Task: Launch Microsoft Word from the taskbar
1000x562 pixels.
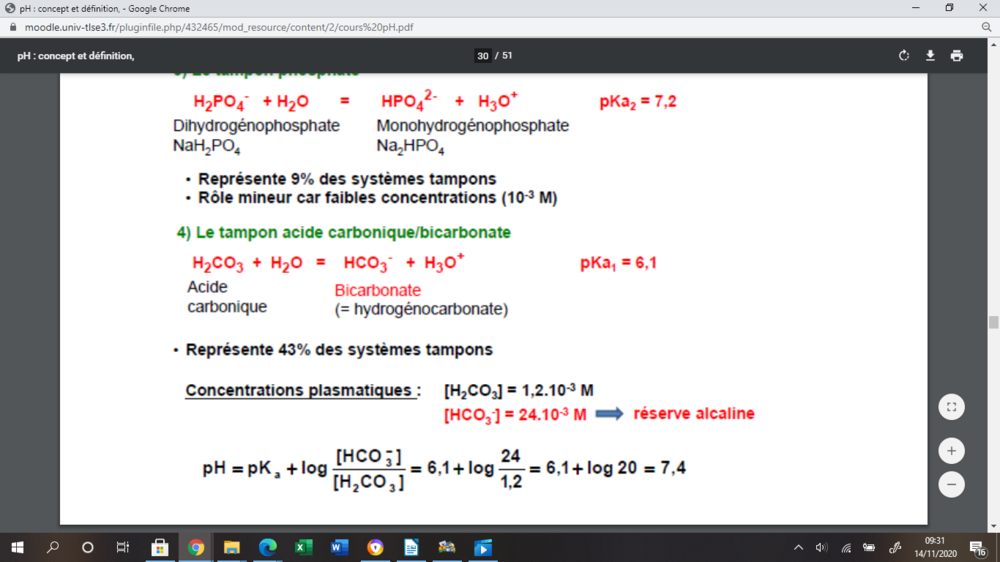Action: coord(339,547)
